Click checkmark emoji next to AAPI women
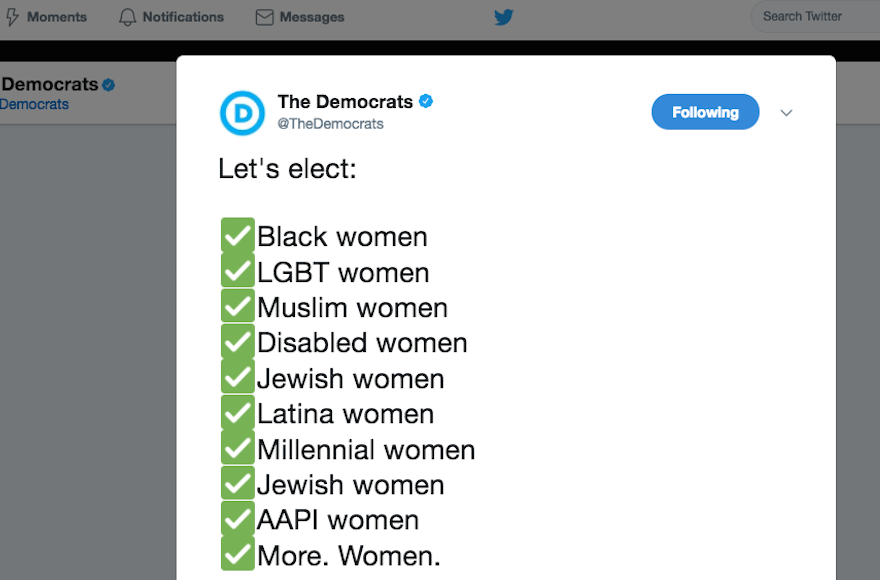 coord(238,518)
